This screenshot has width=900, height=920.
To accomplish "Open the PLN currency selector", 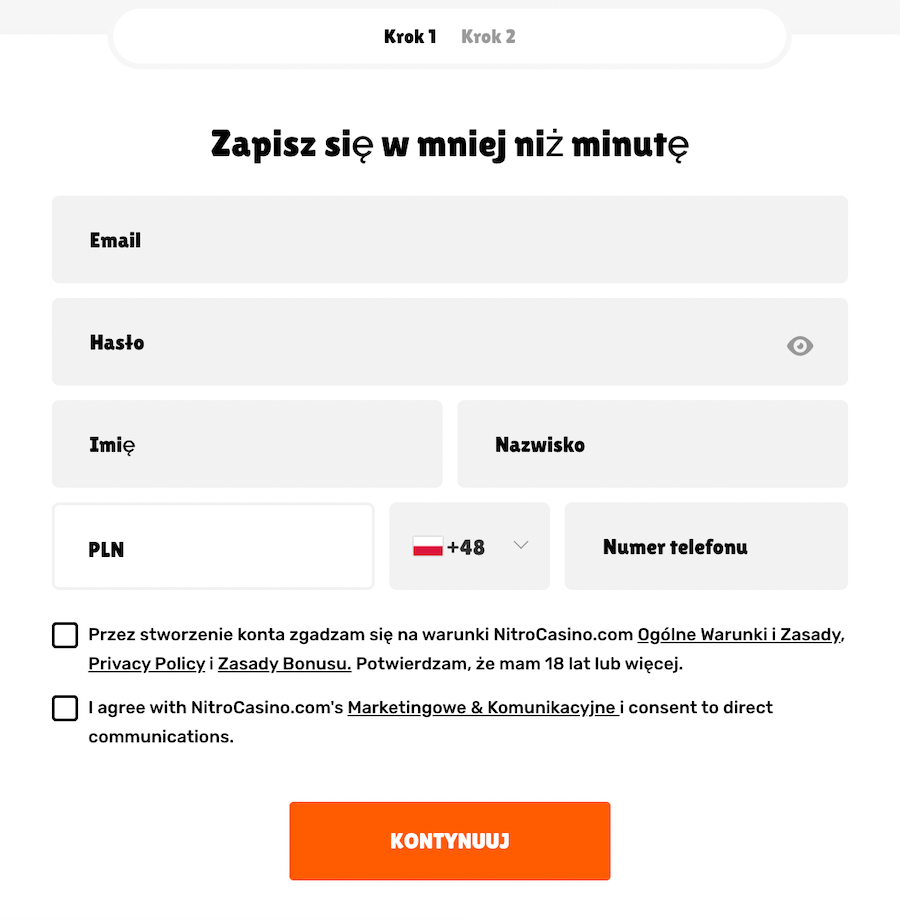I will point(213,546).
